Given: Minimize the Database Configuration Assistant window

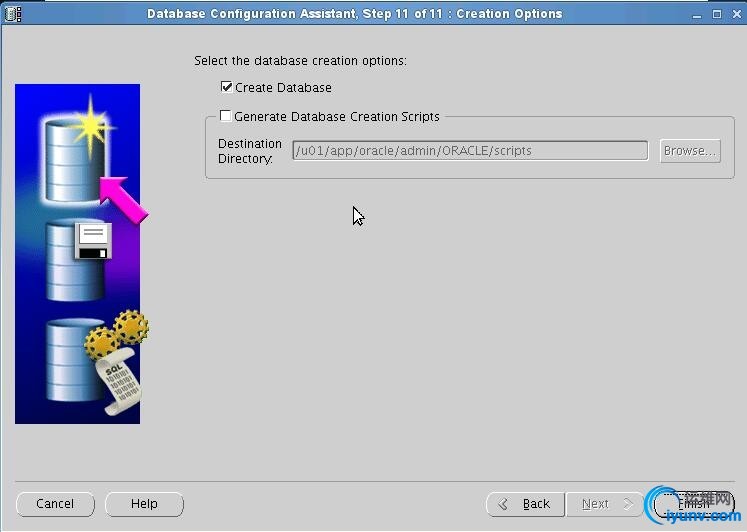Looking at the screenshot, I should point(697,14).
